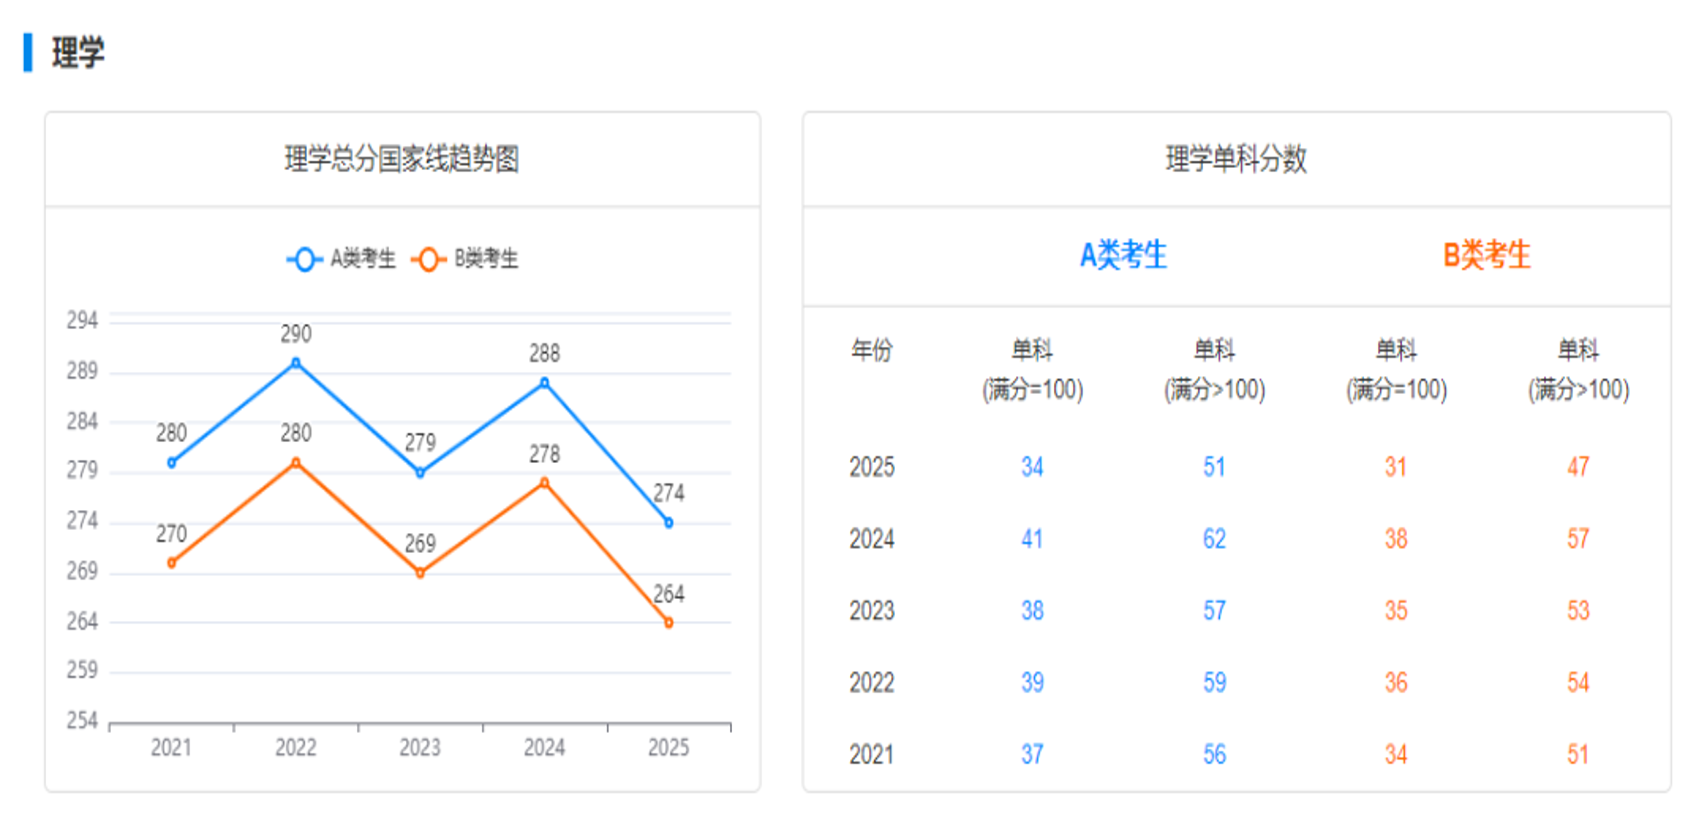Click the orange 2023 data point labeled 269
Screen dimensions: 1708x815
pyautogui.click(x=420, y=573)
